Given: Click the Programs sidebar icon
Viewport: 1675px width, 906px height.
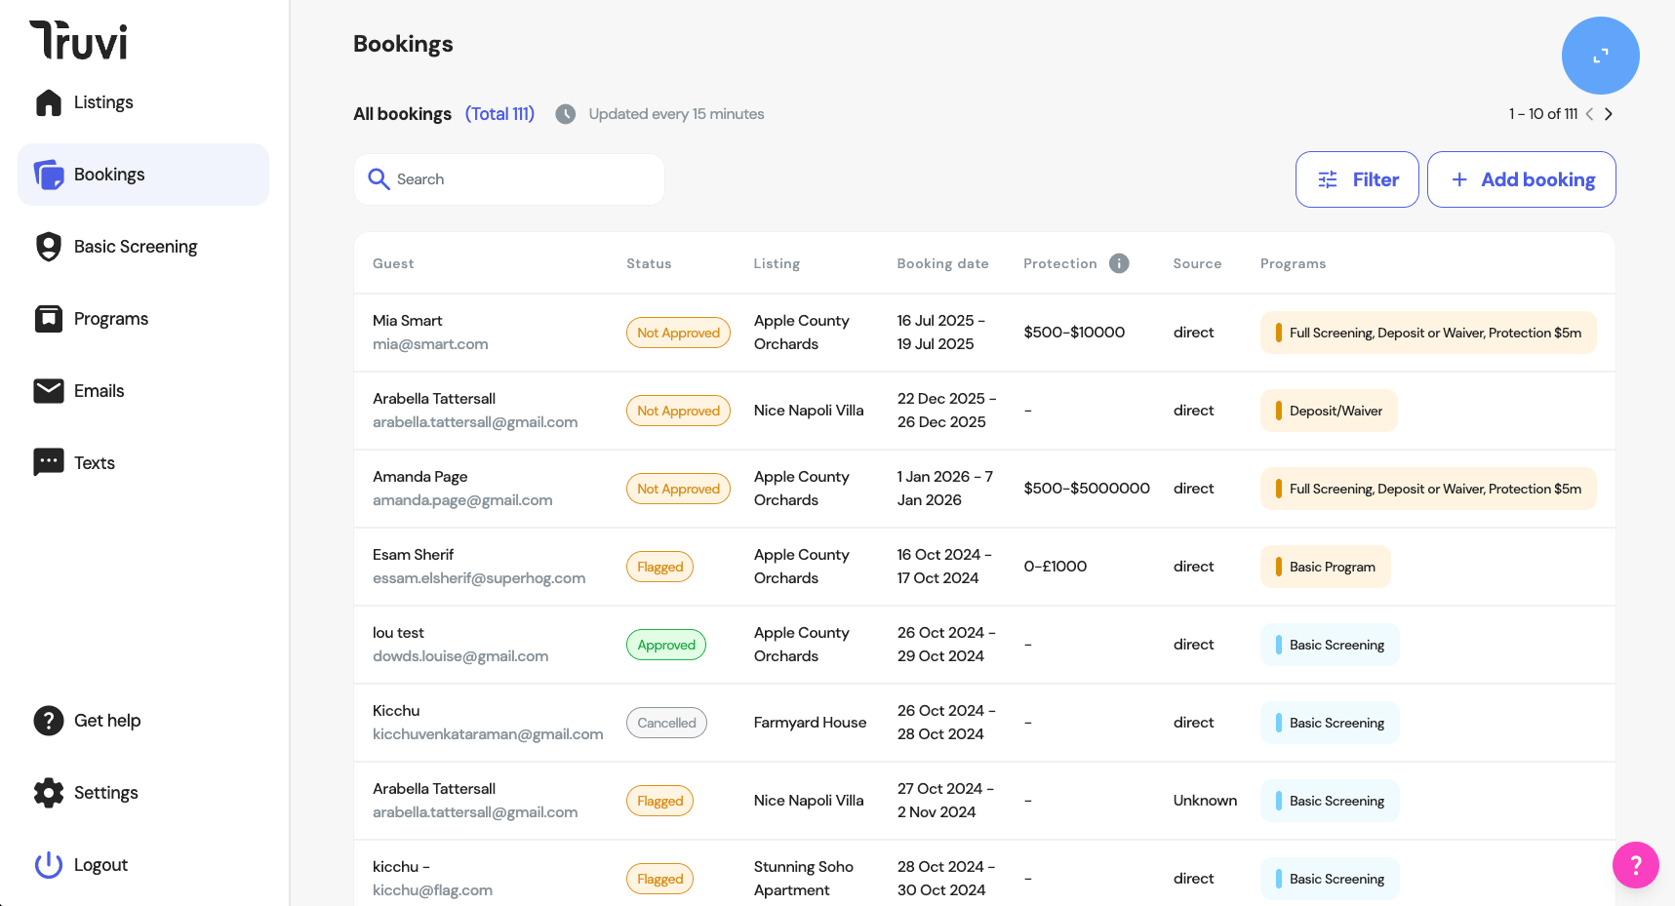Looking at the screenshot, I should [48, 319].
